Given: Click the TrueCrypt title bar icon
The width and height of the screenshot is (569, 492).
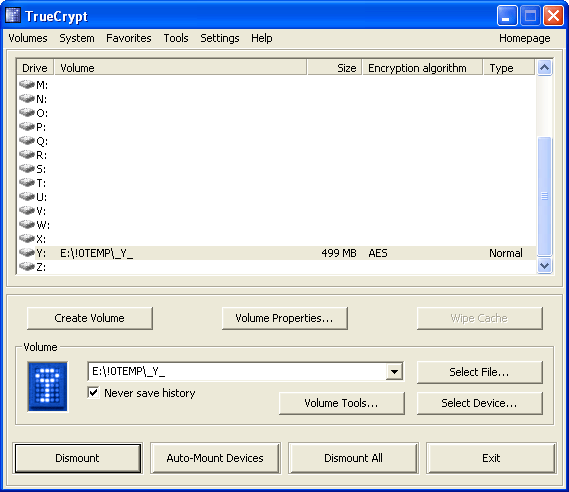Looking at the screenshot, I should [x=13, y=16].
